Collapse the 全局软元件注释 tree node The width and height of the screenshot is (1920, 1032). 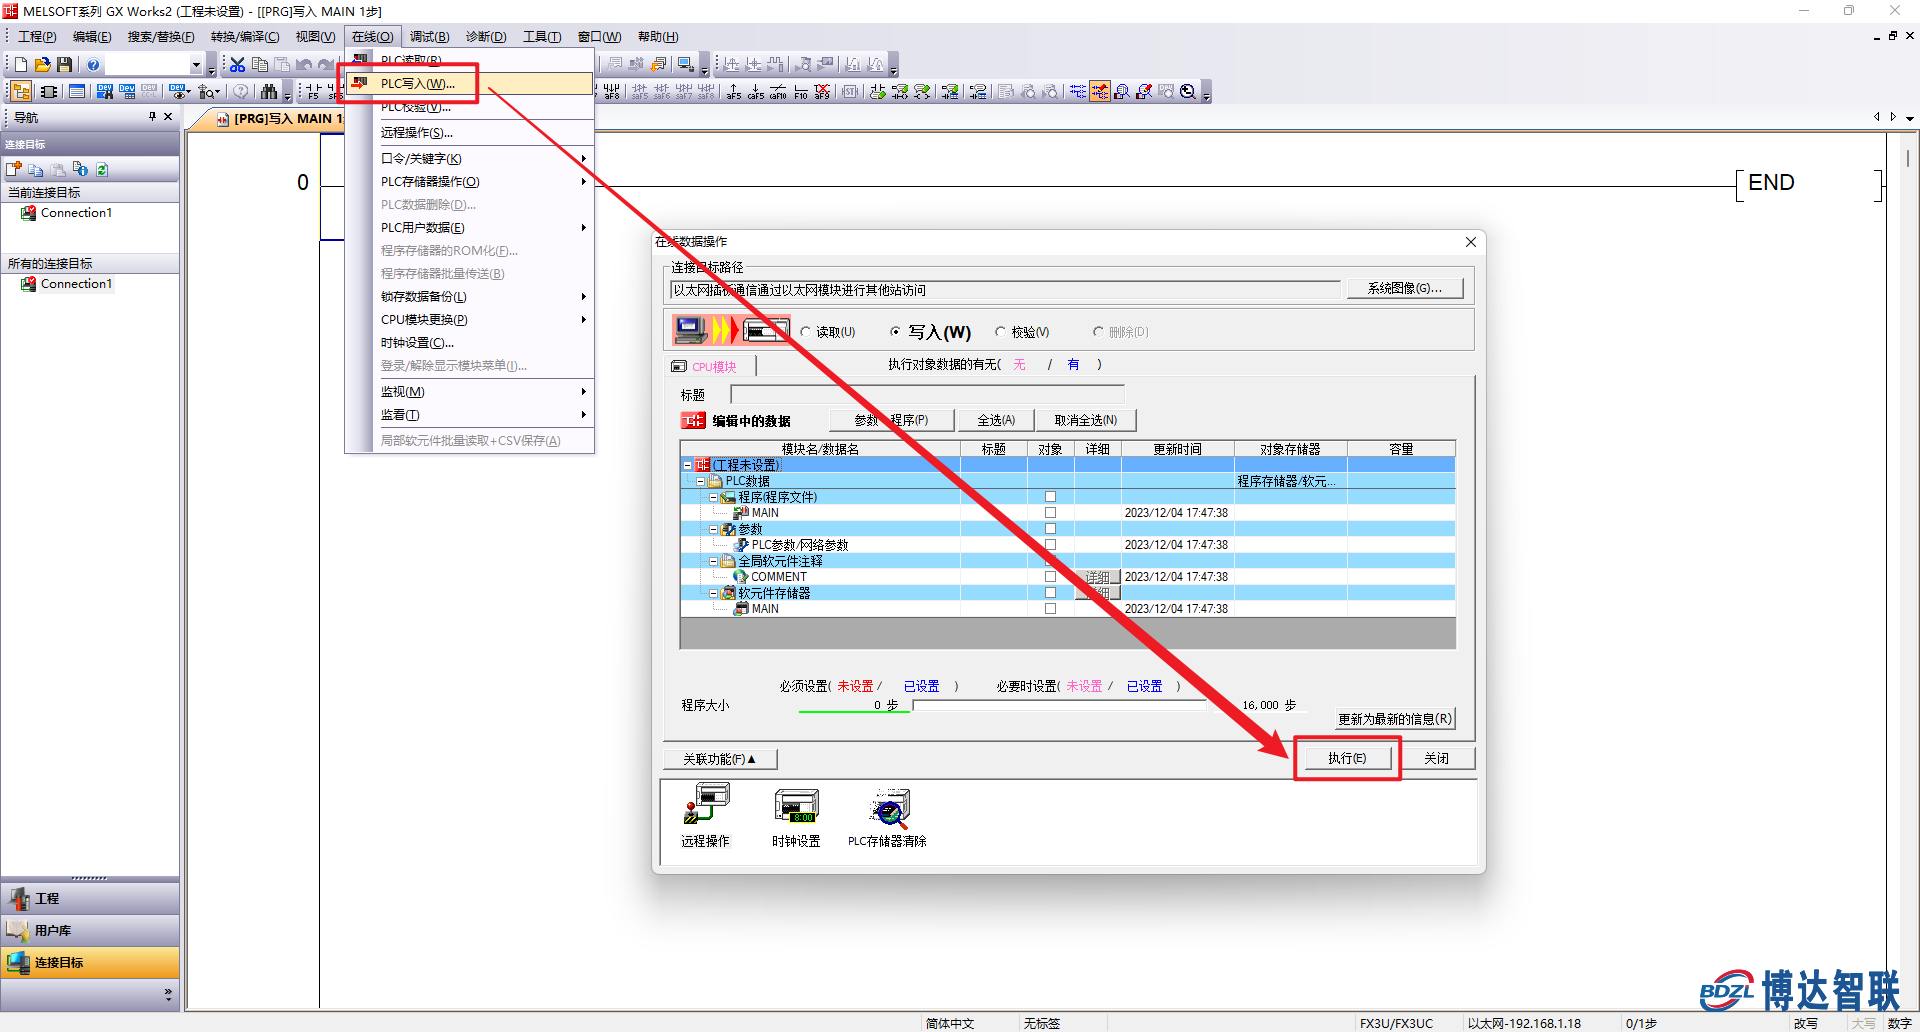point(713,561)
